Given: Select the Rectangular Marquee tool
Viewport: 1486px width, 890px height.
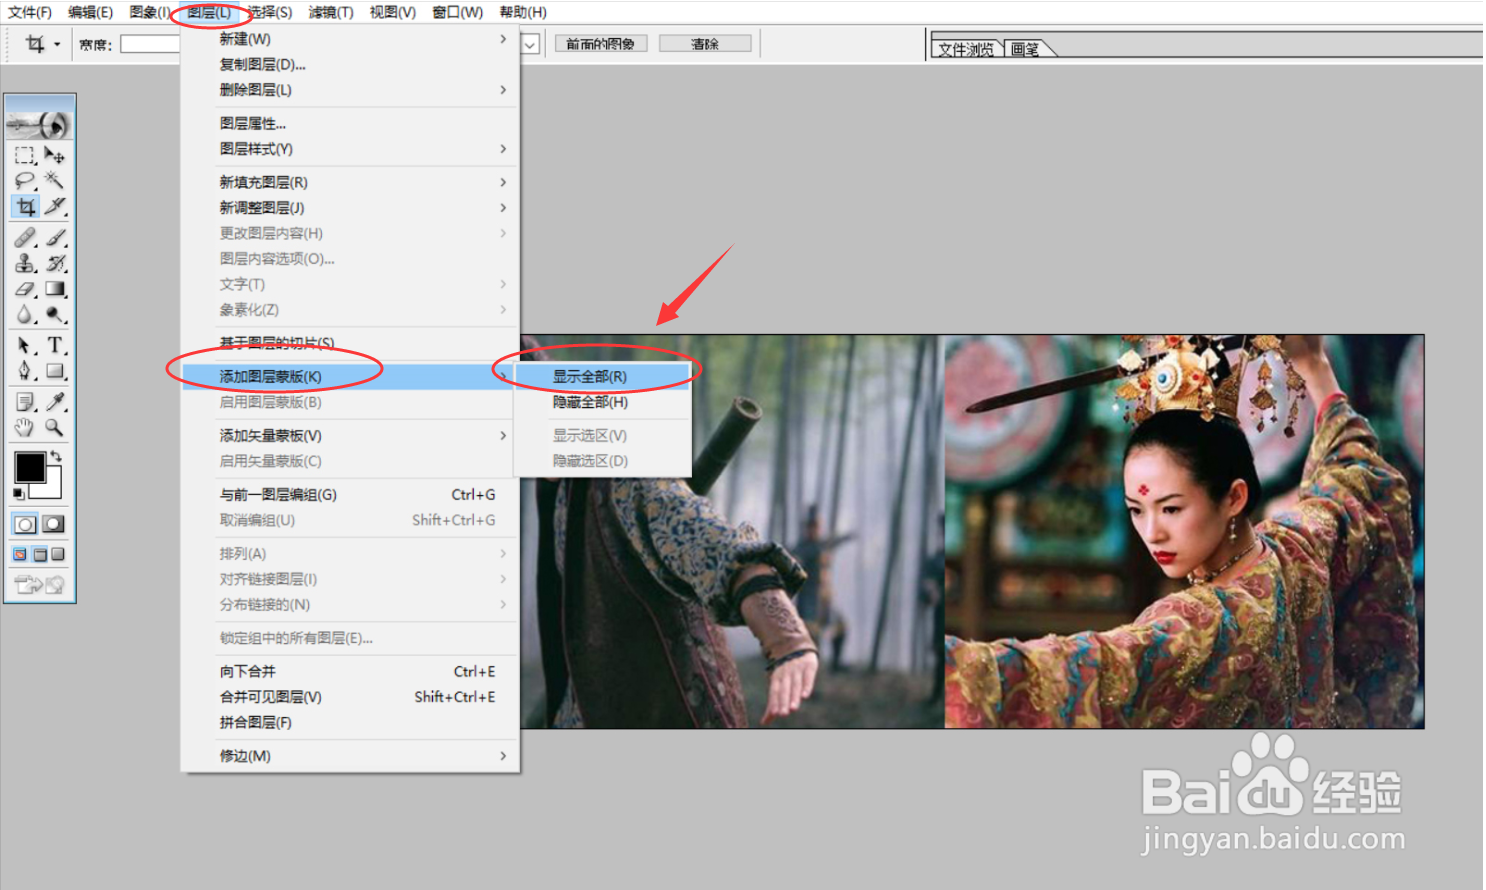Looking at the screenshot, I should point(25,155).
